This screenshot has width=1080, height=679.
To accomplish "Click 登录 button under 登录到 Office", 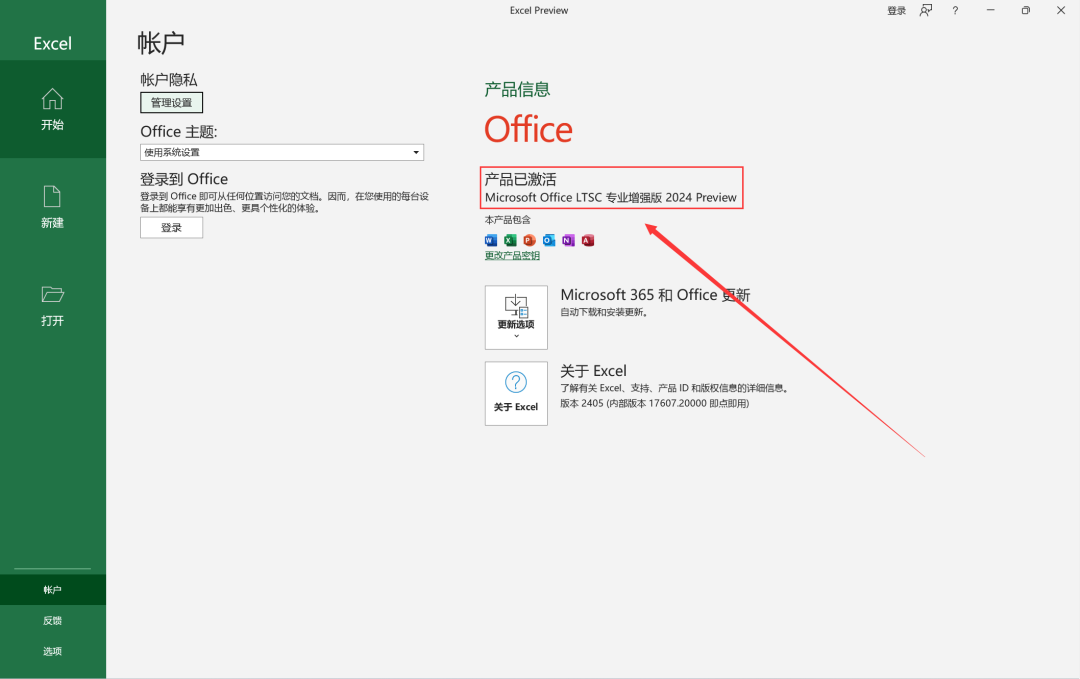I will click(x=171, y=228).
